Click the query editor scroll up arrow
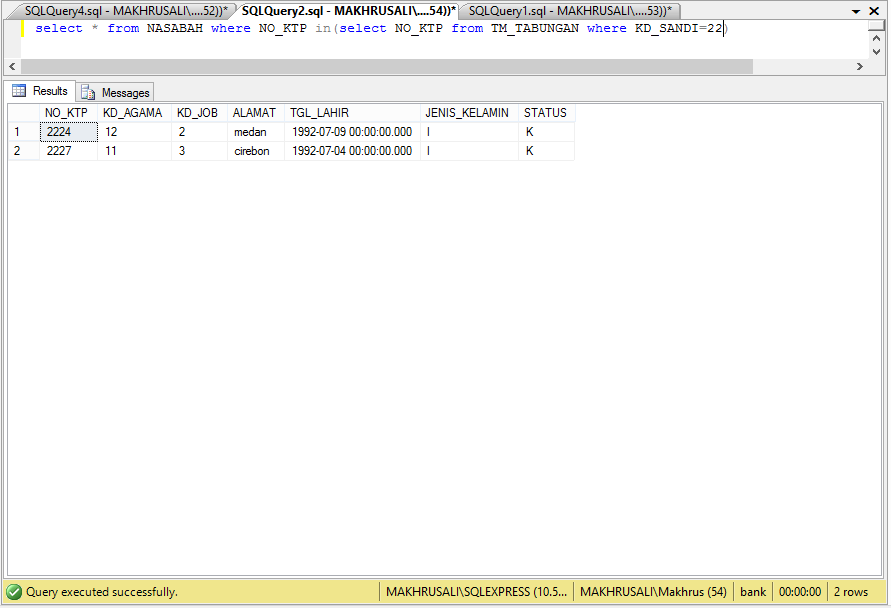 point(876,39)
